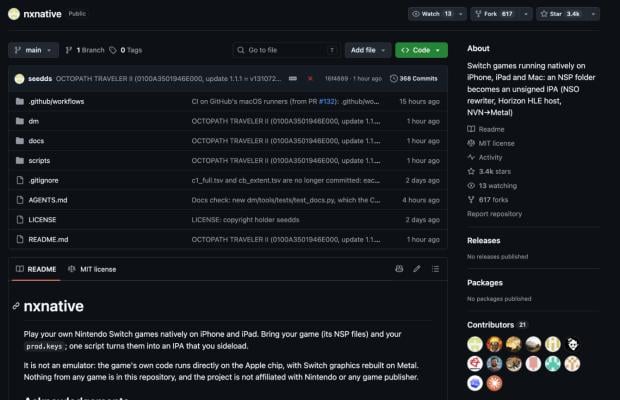Open the Contributors 21 heading
The image size is (620, 400).
coord(497,325)
